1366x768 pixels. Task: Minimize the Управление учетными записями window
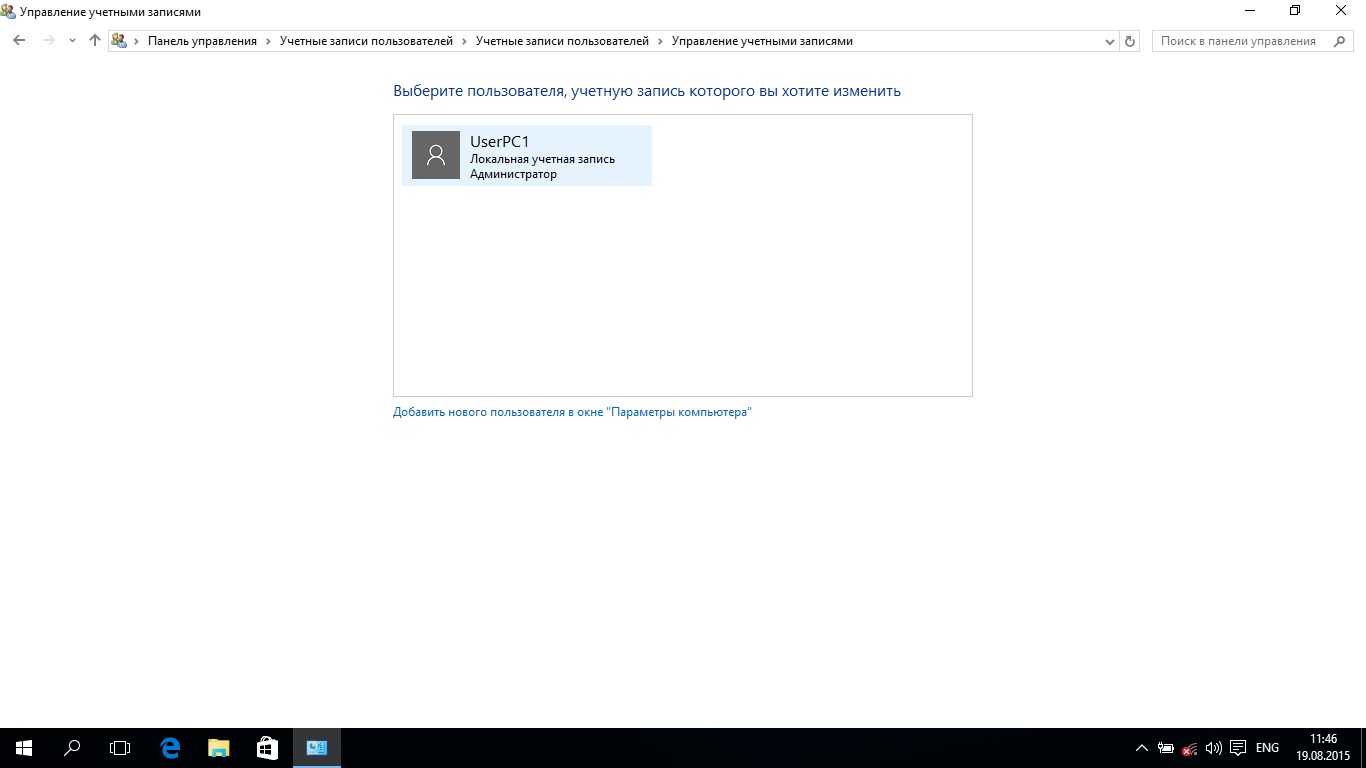coord(1250,11)
